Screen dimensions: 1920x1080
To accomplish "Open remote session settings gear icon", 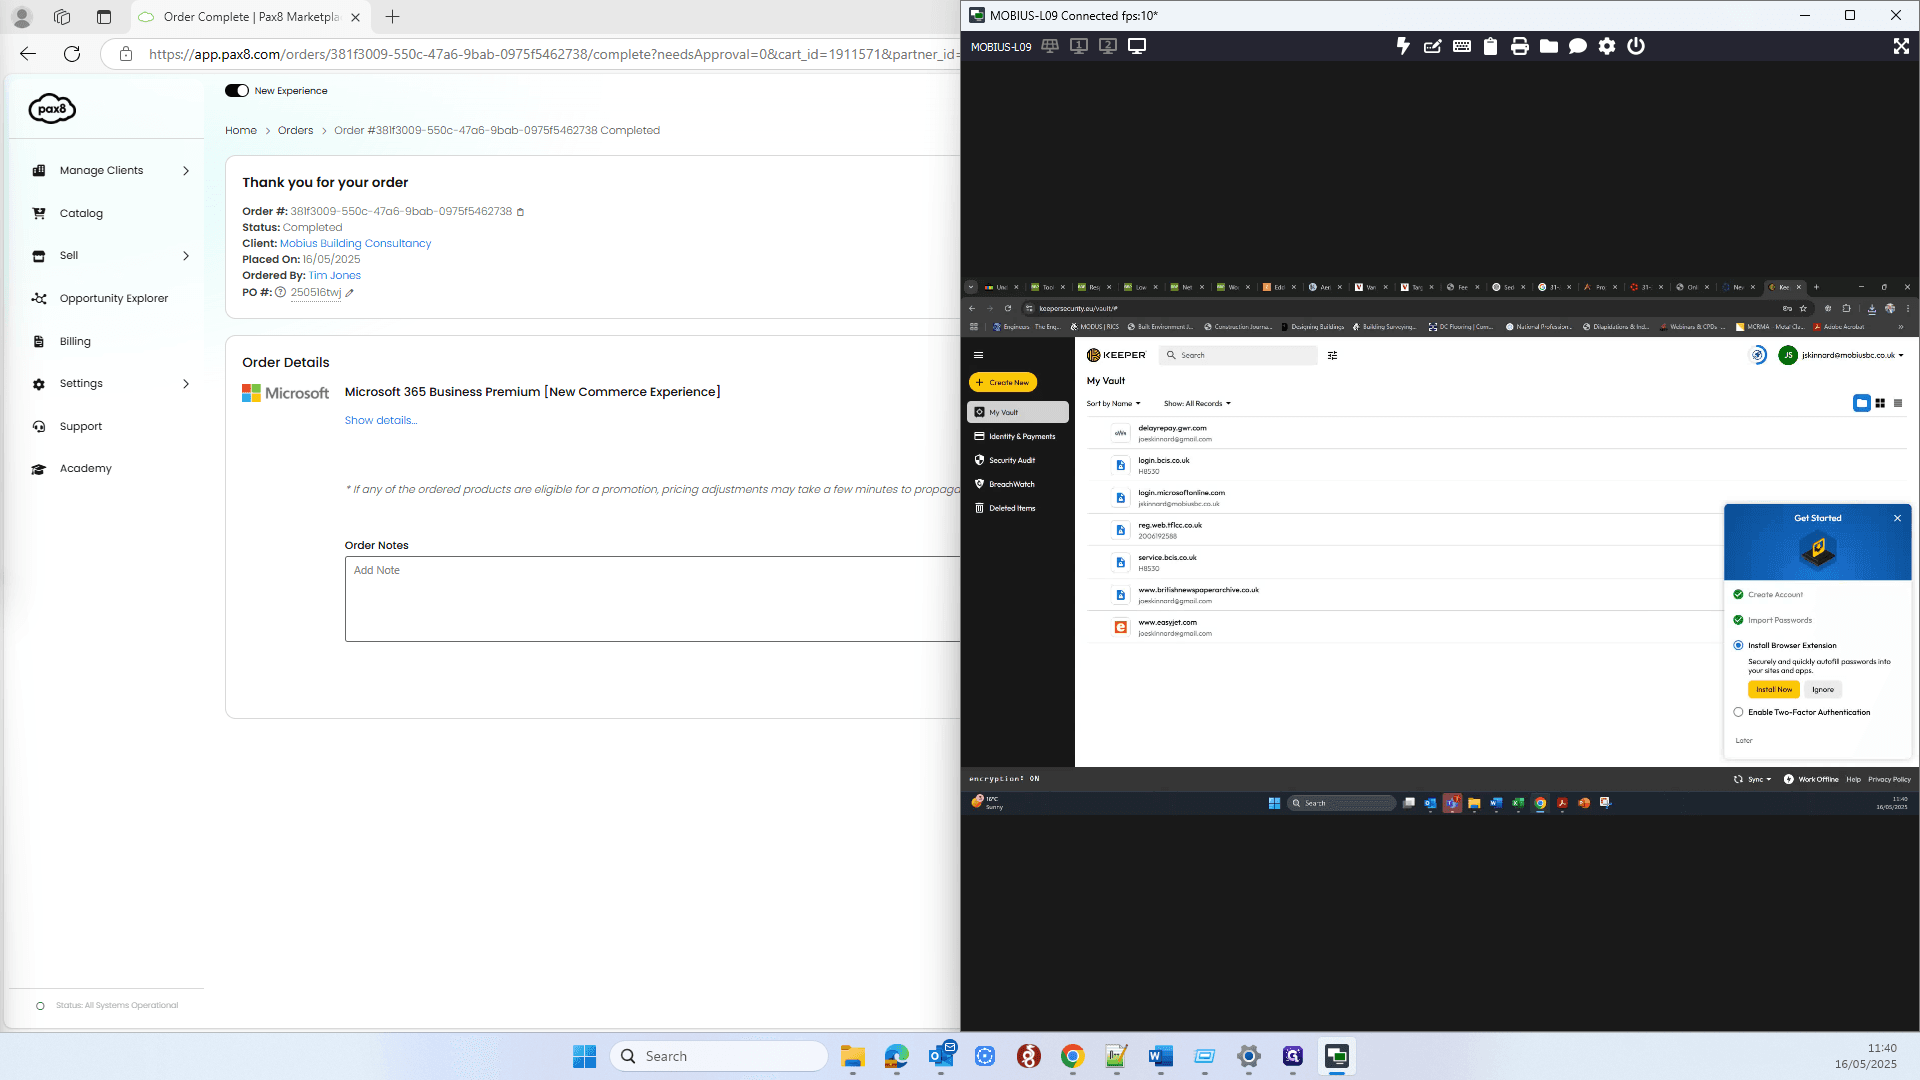I will pos(1606,46).
